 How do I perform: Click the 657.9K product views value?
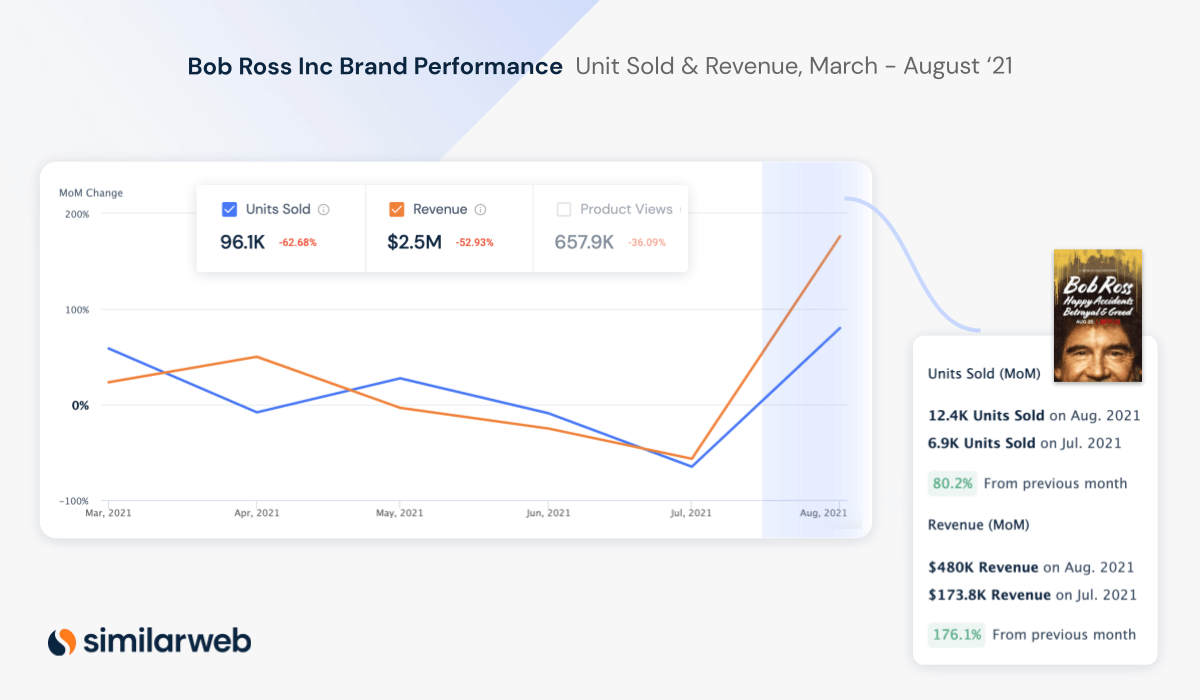[x=584, y=241]
